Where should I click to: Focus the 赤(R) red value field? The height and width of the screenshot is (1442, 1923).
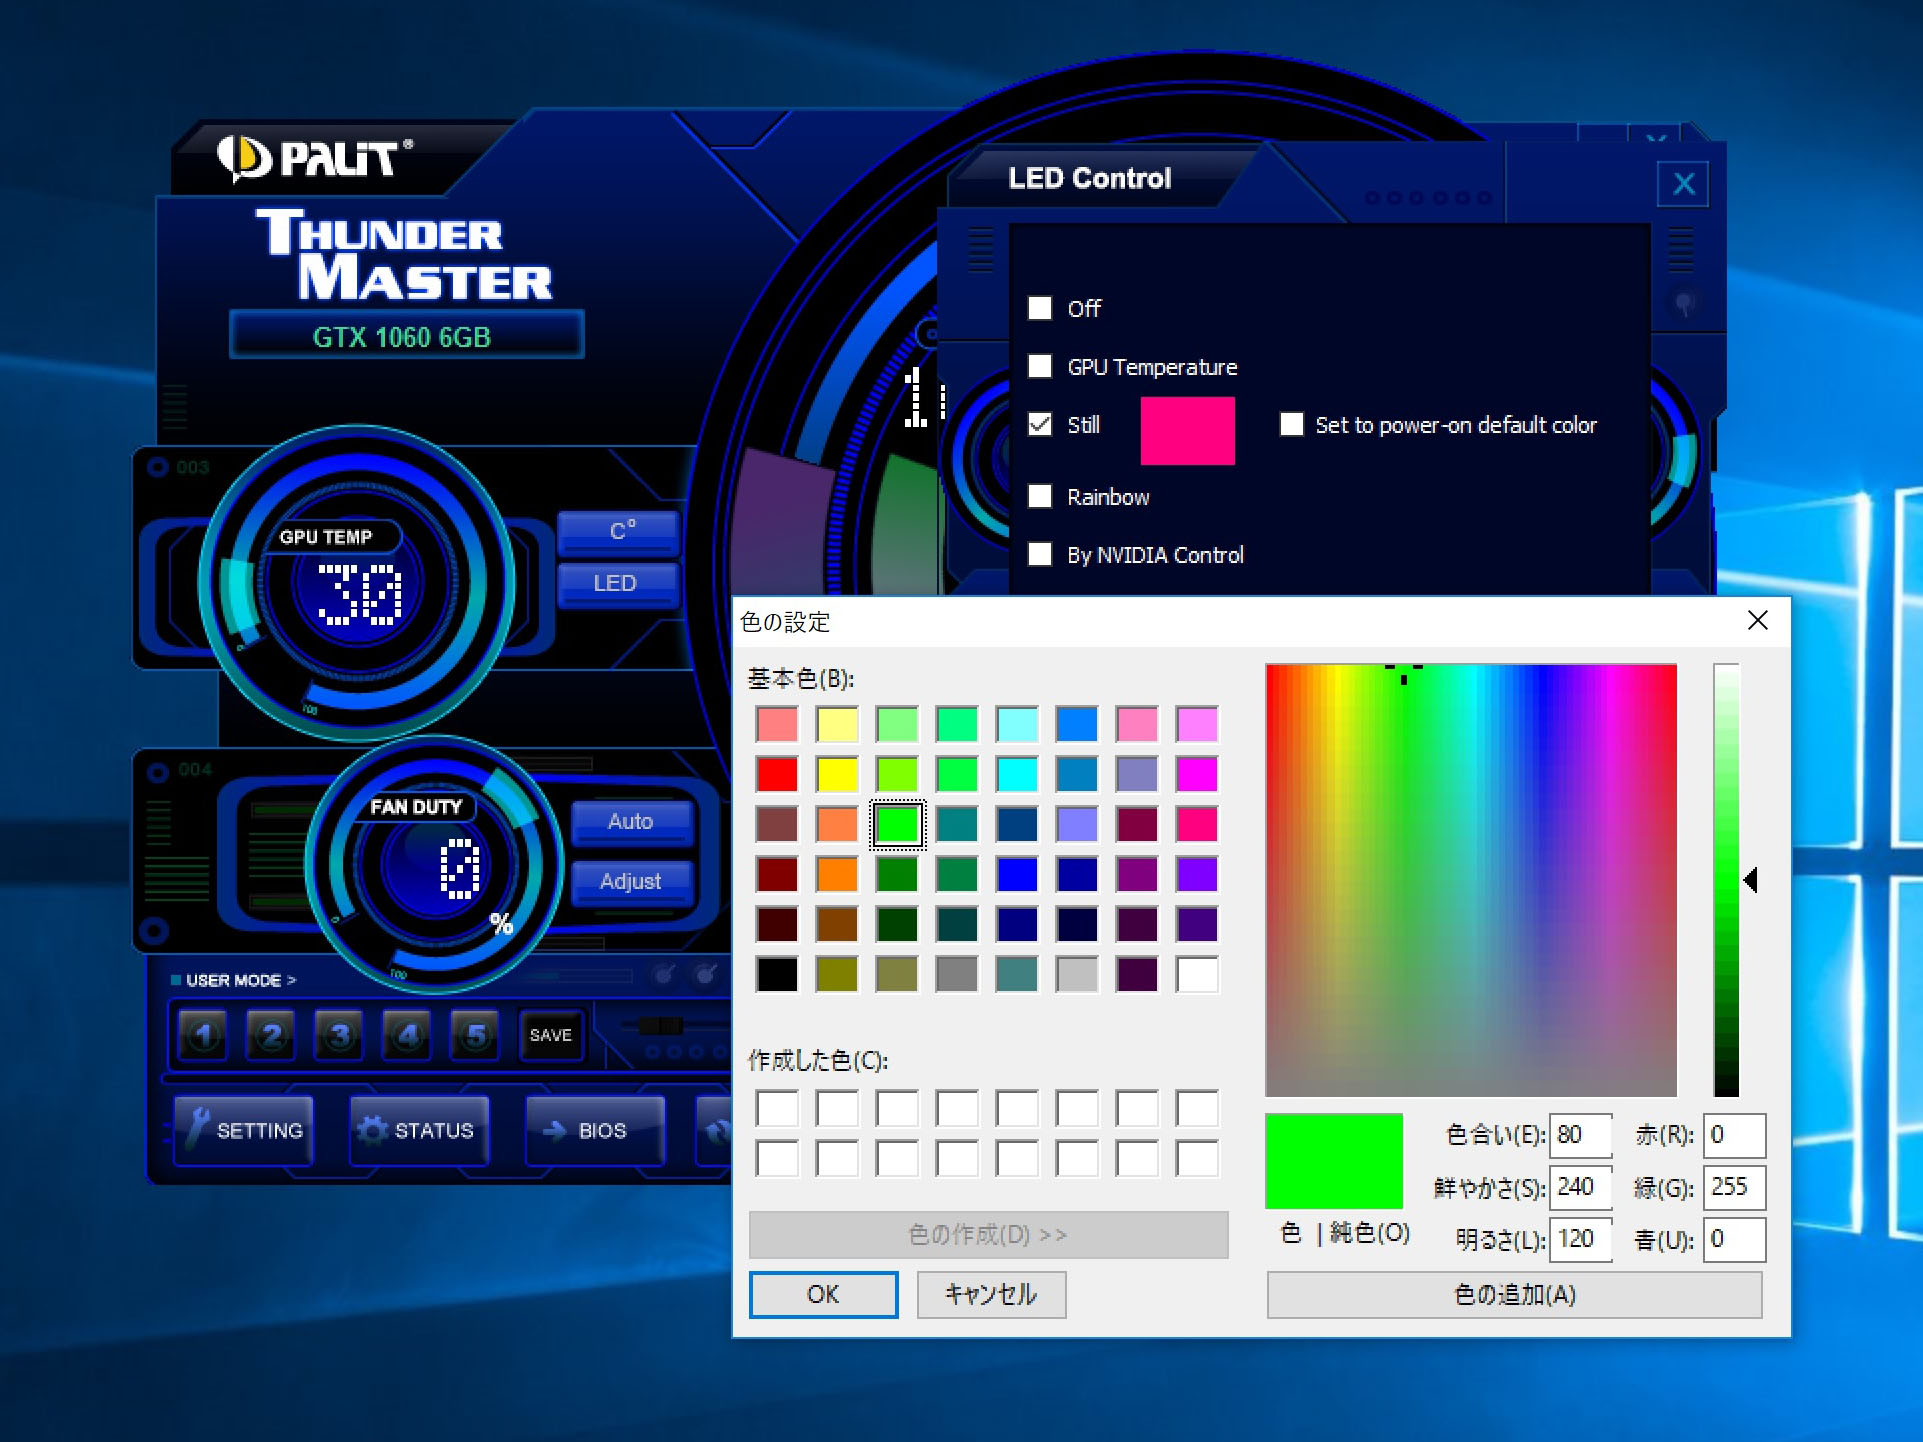click(1735, 1135)
